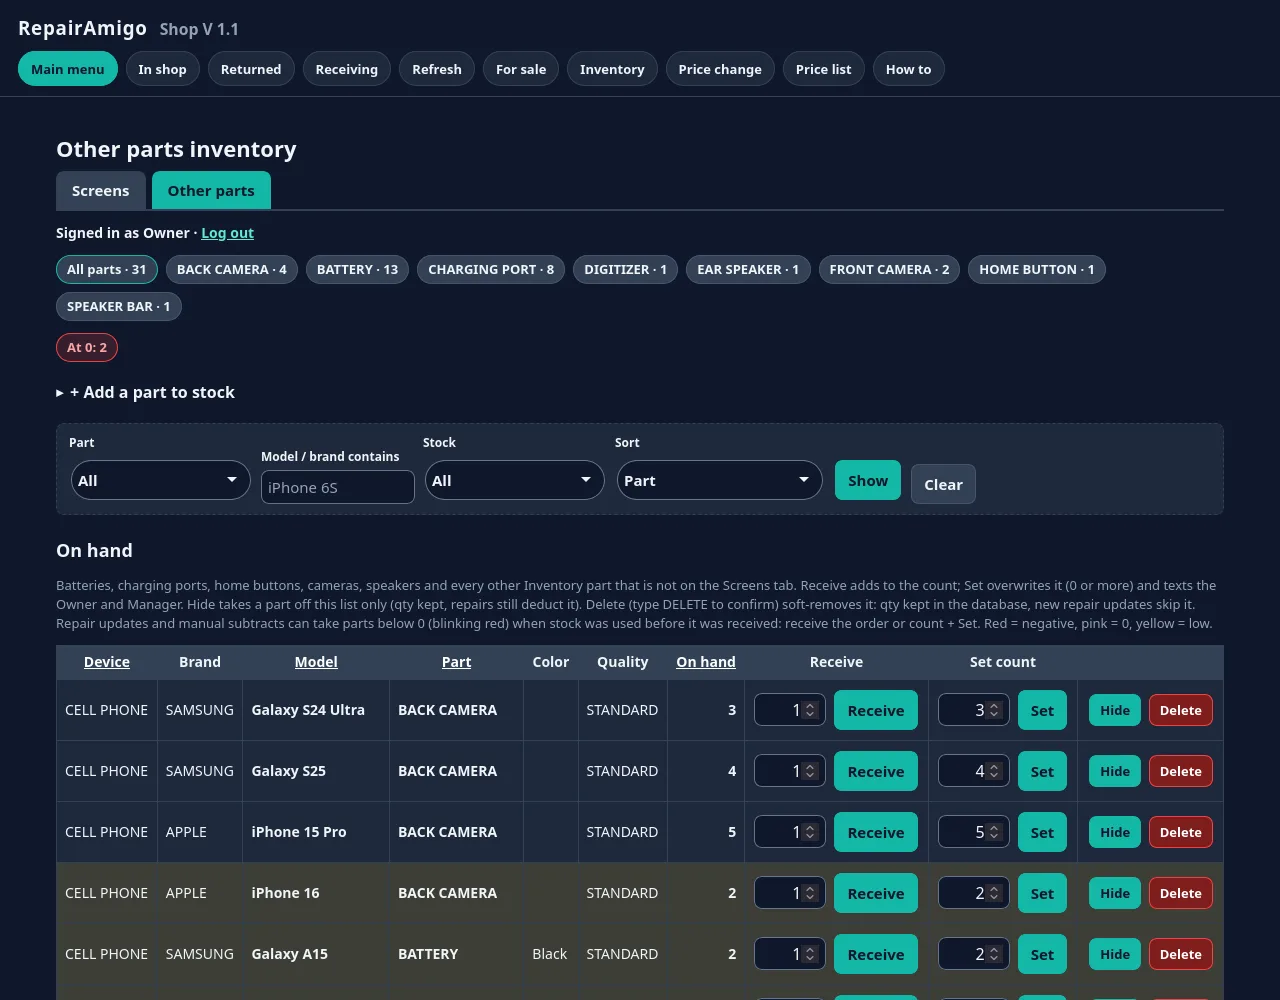Expand the Add a part to stock section
The image size is (1280, 1000).
146,392
